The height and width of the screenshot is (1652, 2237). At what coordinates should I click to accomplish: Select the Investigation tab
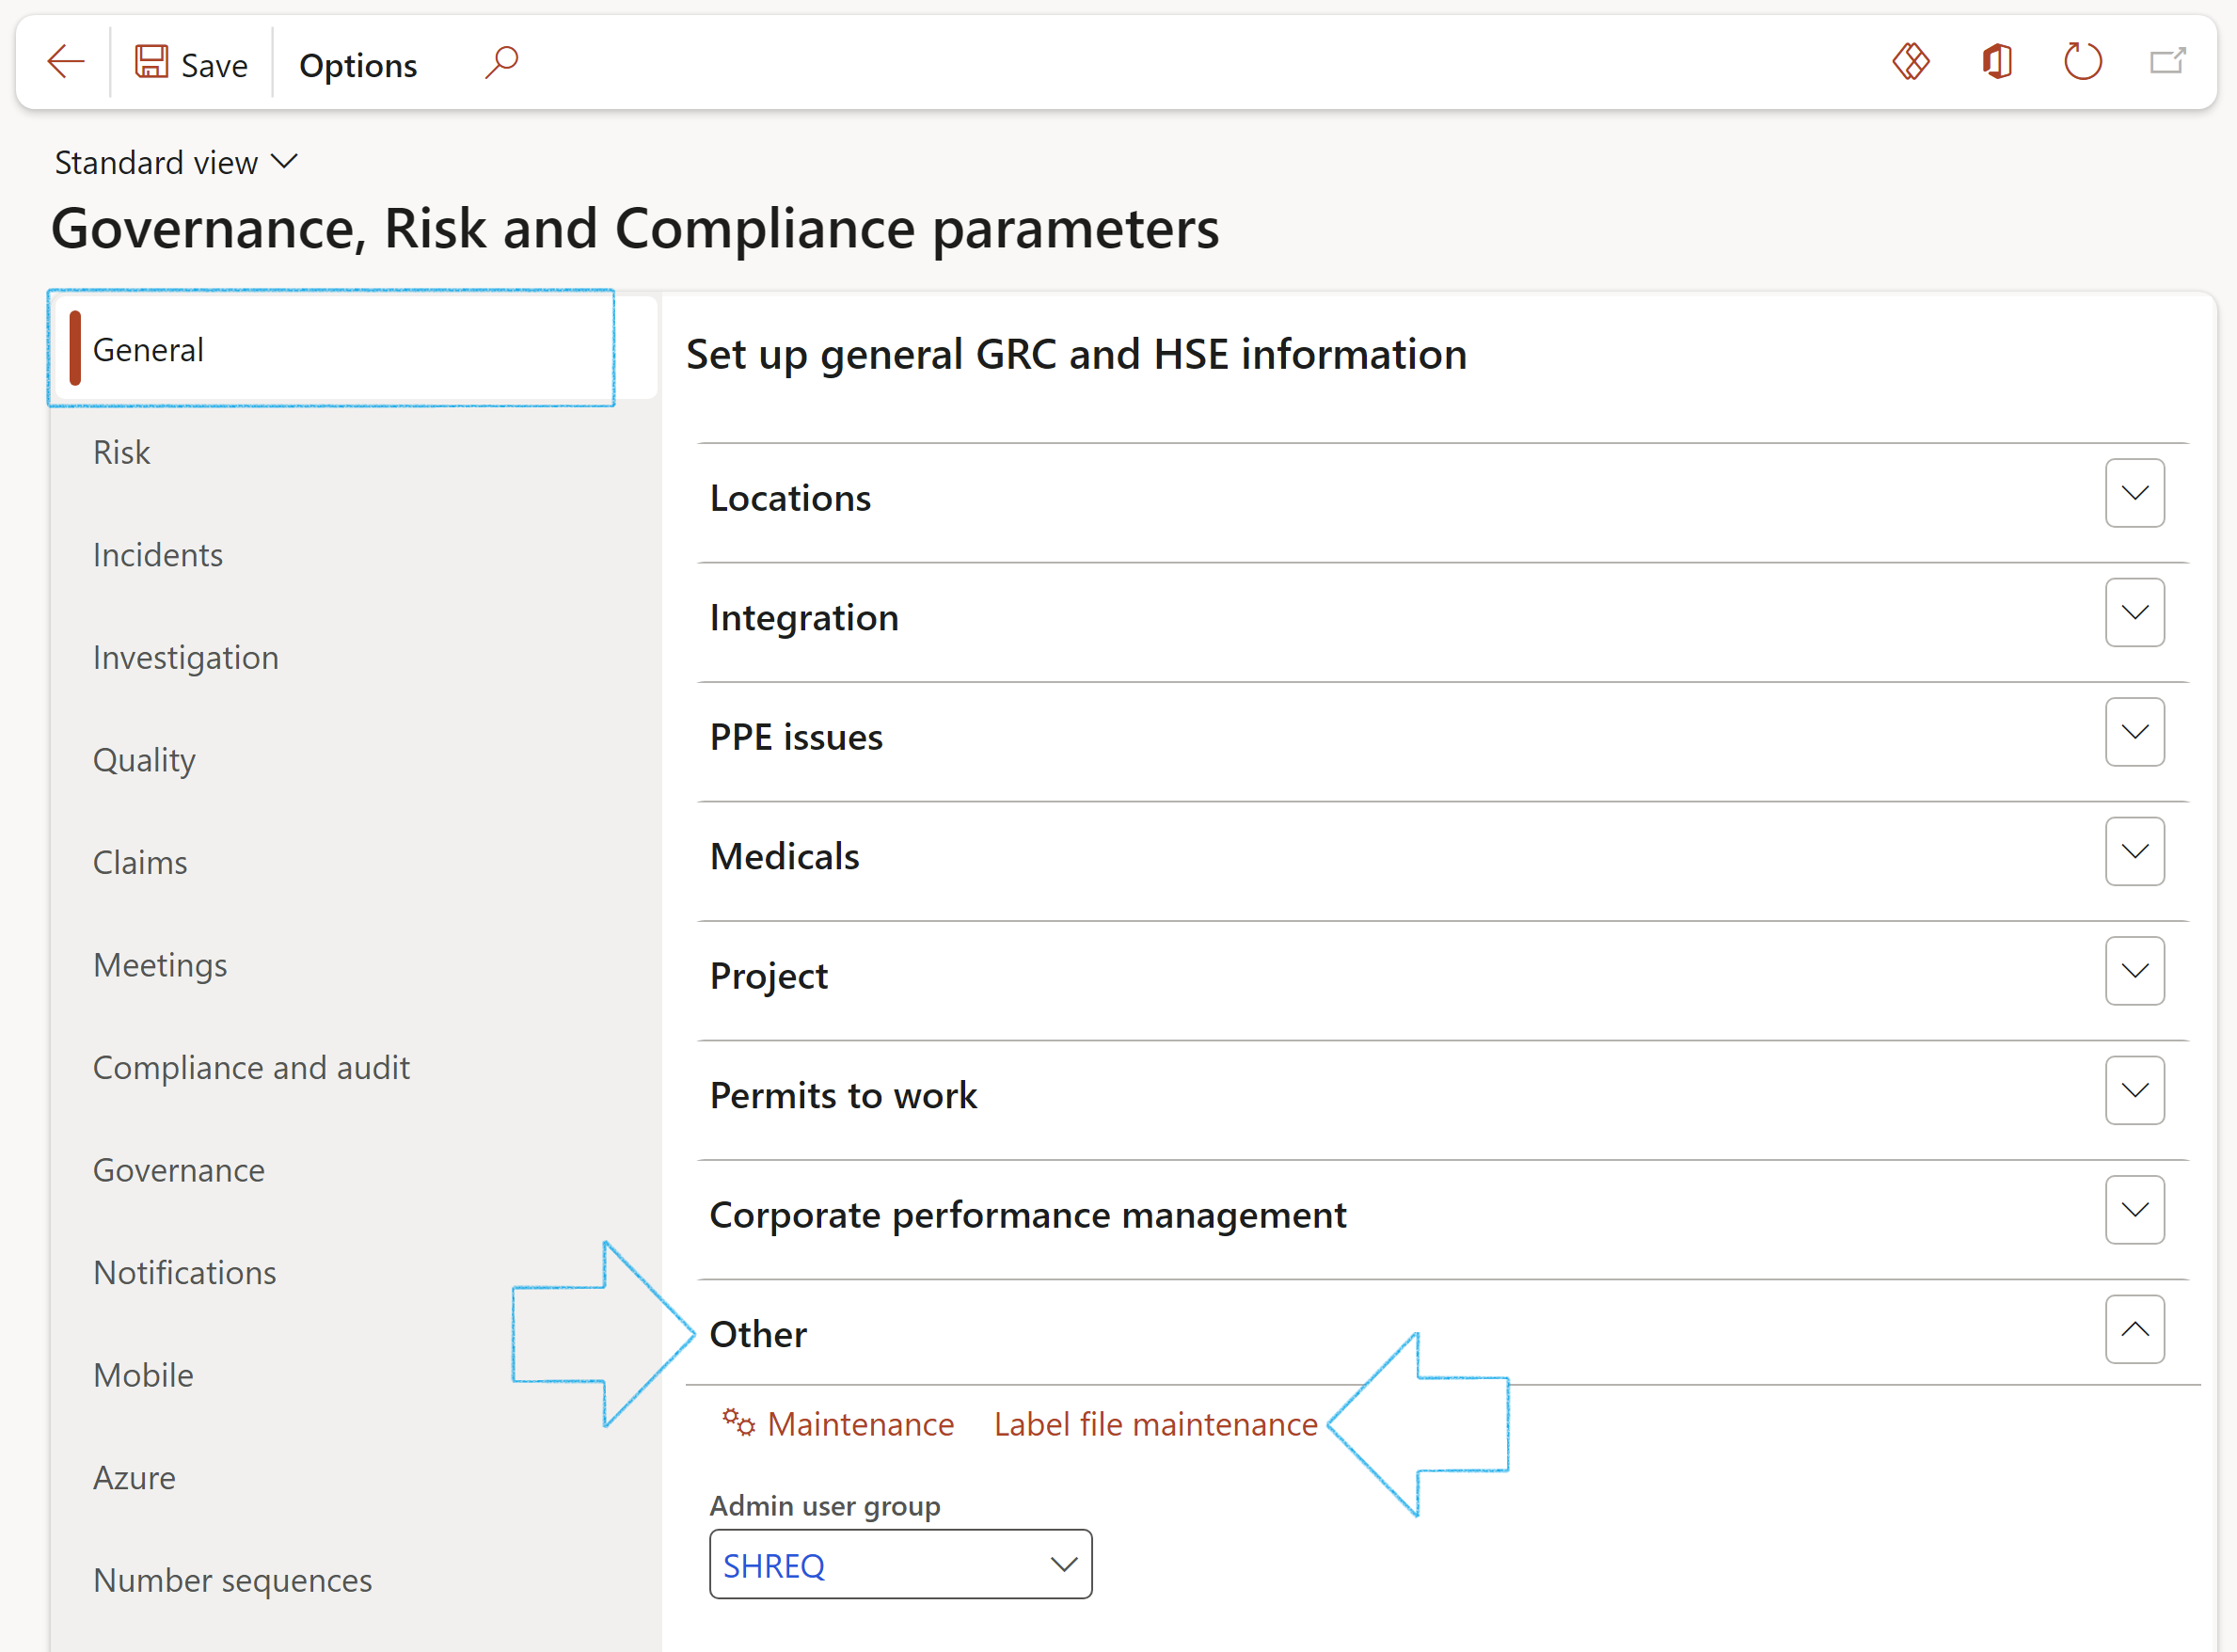186,657
